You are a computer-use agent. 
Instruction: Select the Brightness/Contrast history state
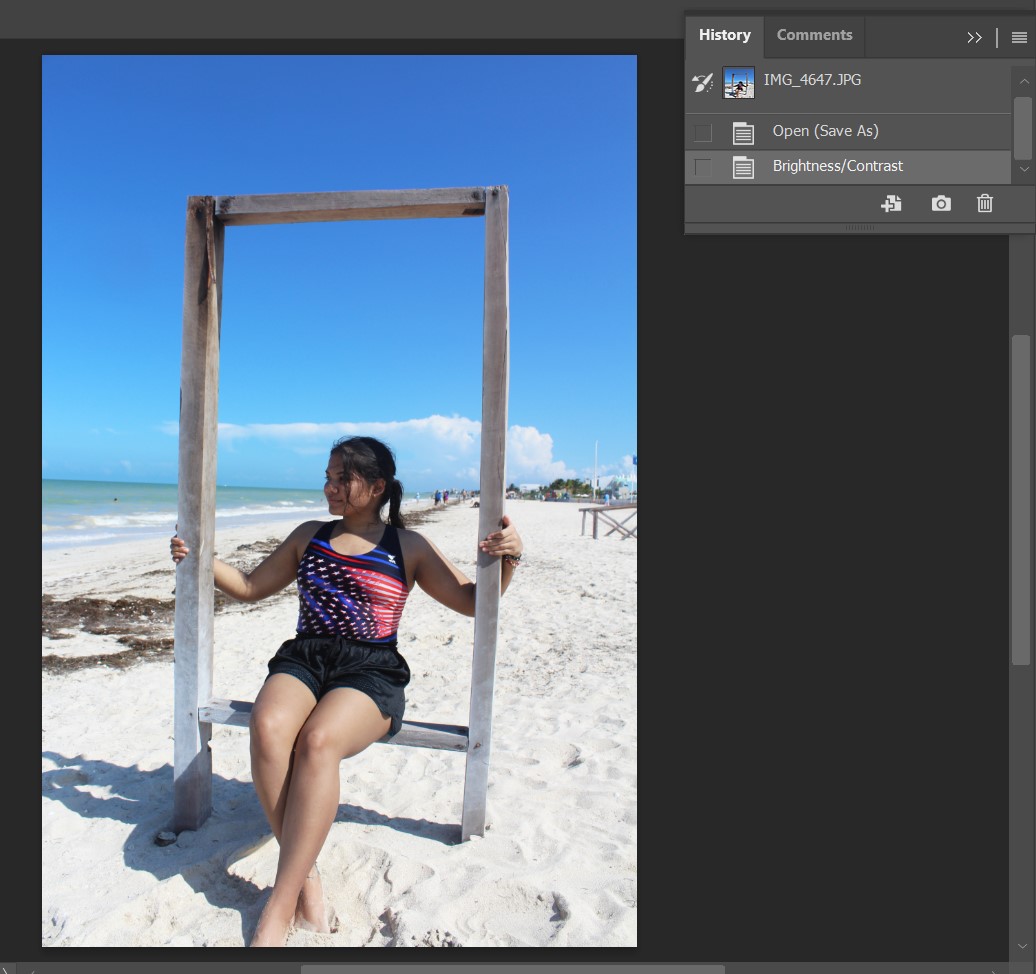click(x=837, y=167)
